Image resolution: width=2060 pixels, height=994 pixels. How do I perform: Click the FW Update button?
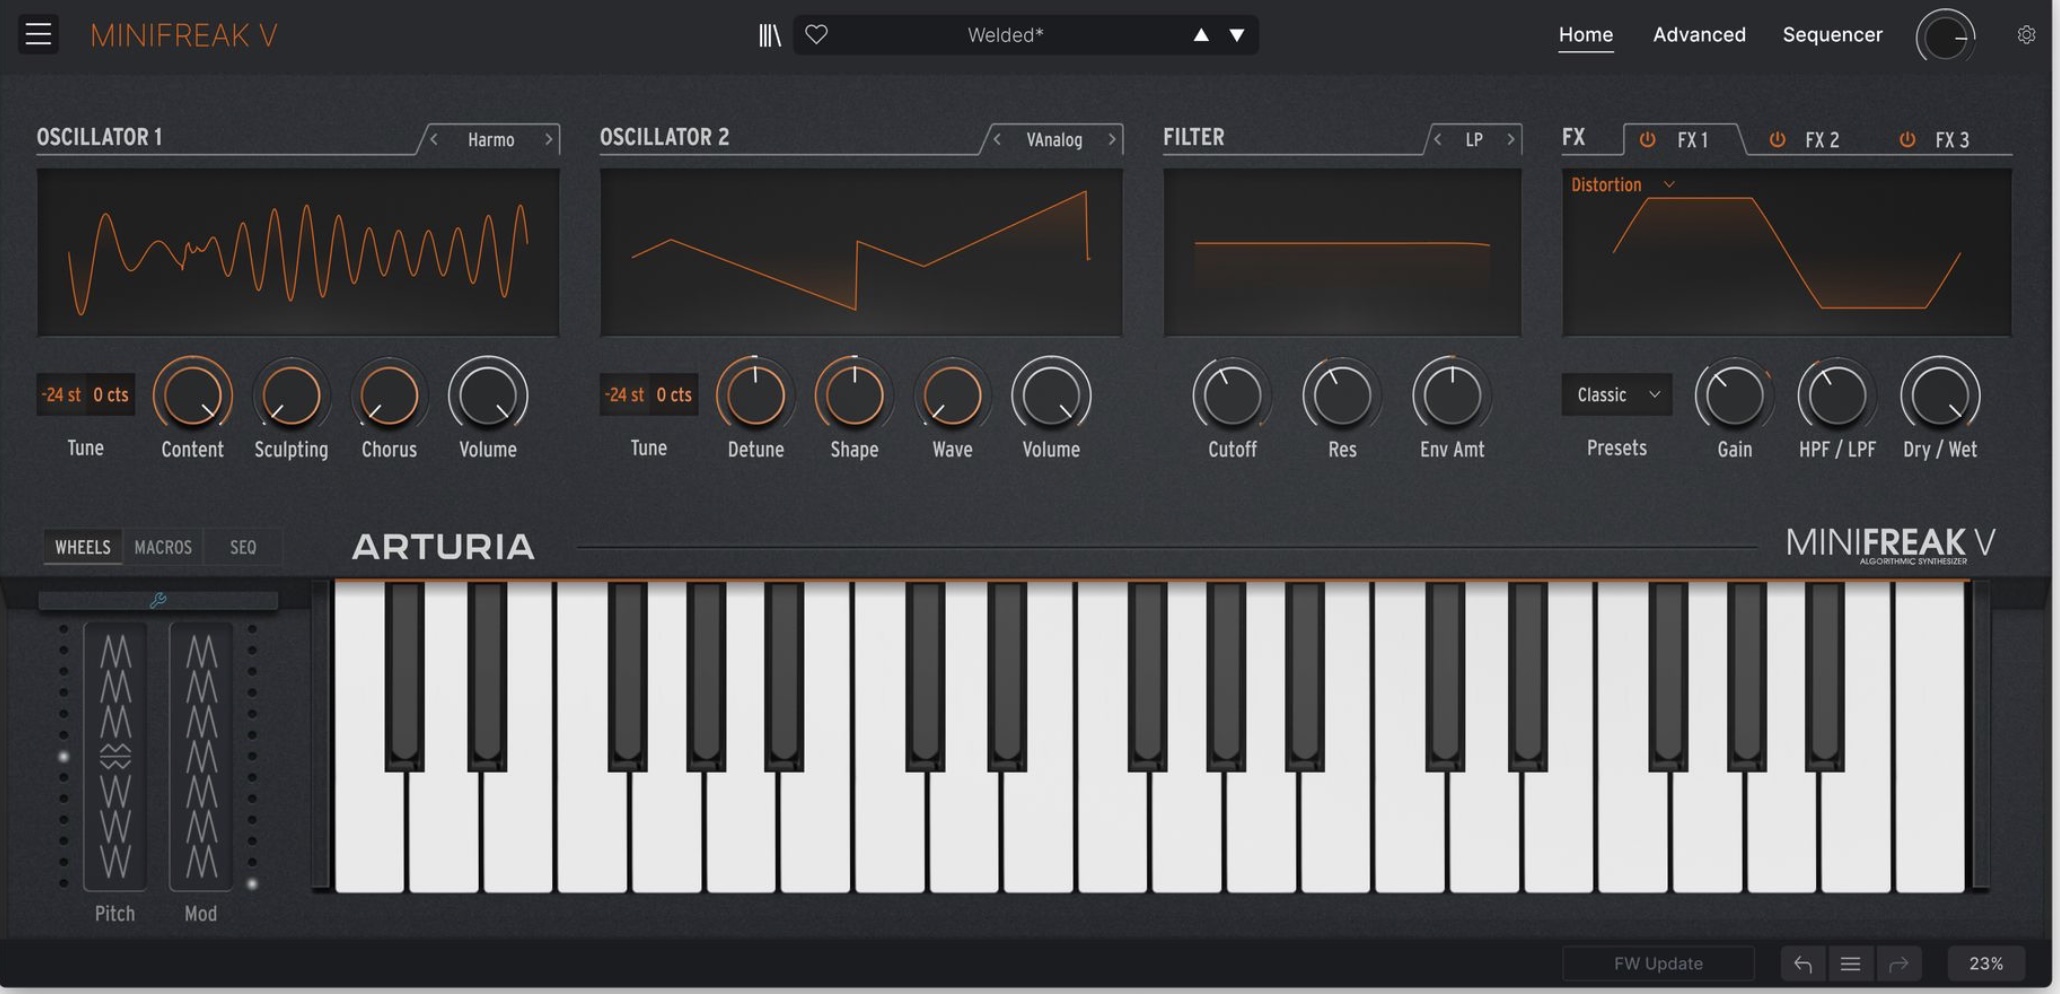1657,963
